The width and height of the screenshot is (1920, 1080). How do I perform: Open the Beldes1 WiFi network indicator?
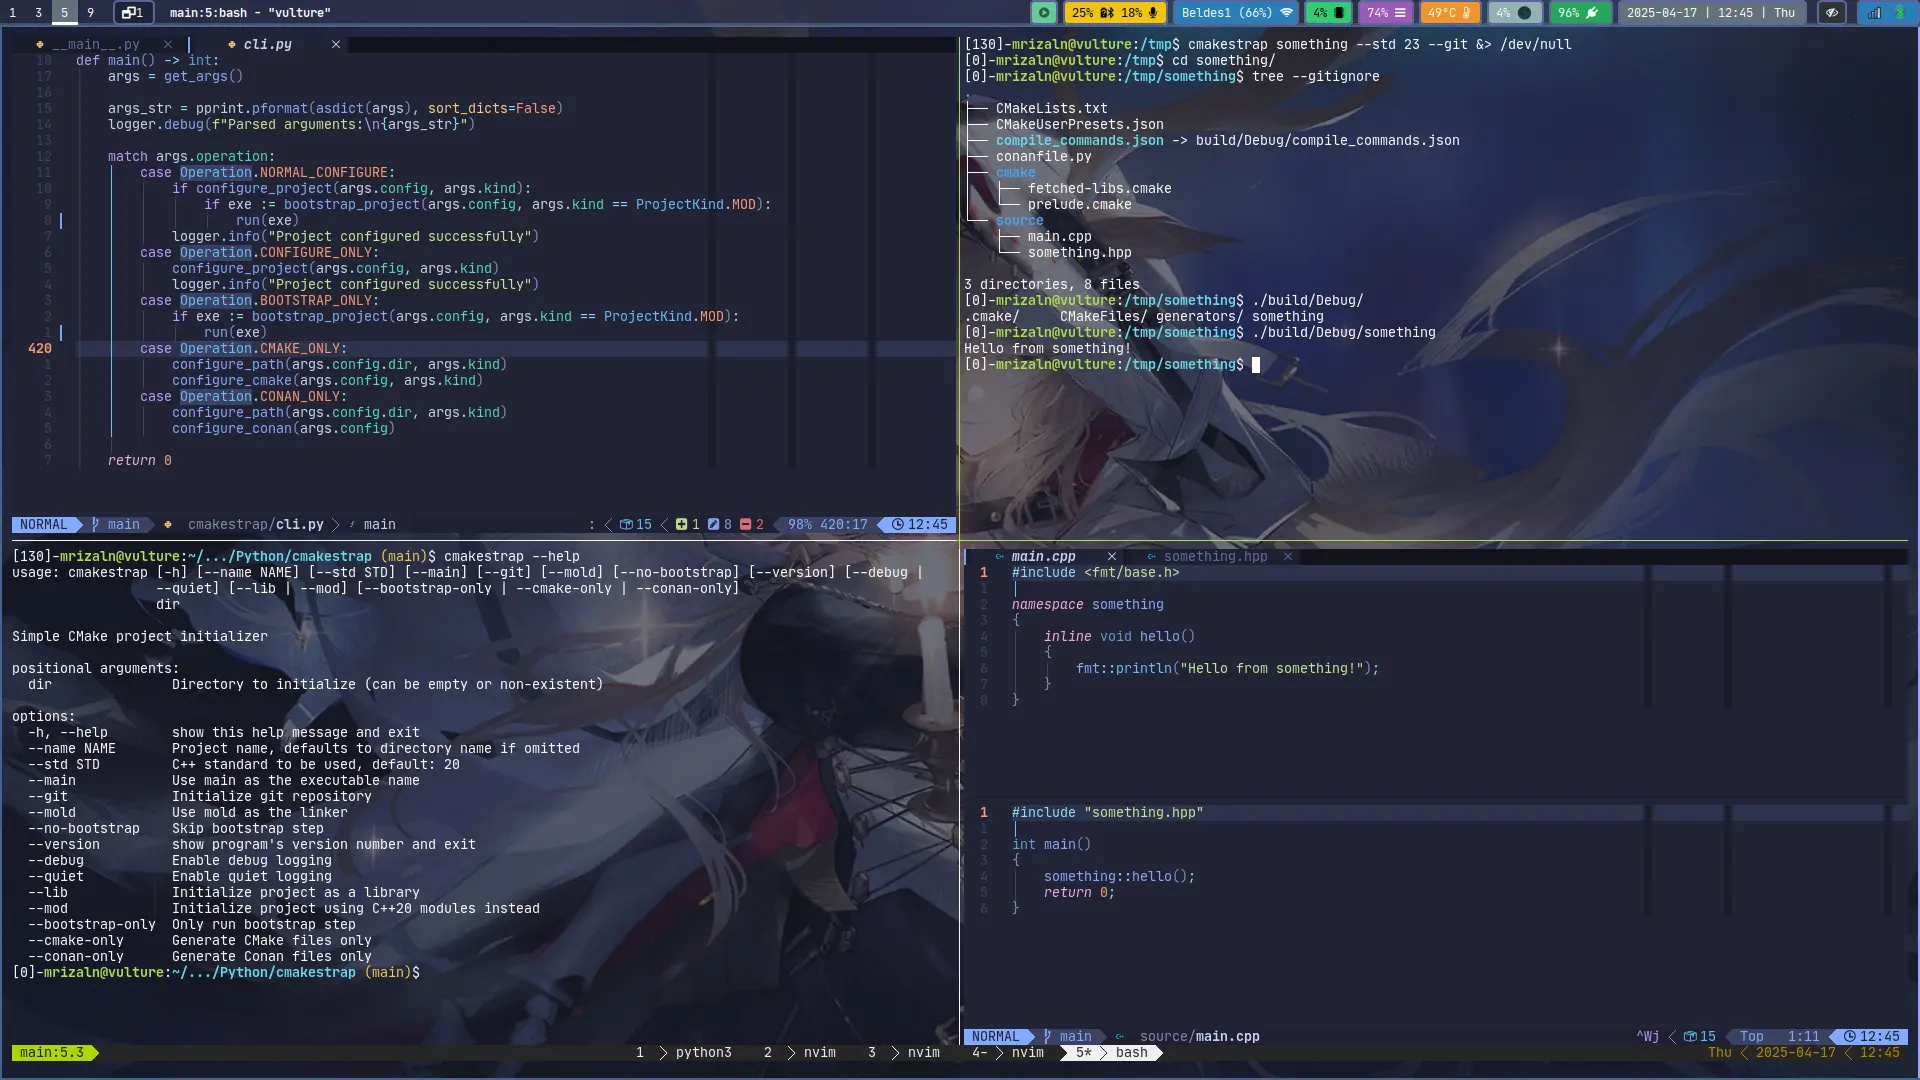1237,13
